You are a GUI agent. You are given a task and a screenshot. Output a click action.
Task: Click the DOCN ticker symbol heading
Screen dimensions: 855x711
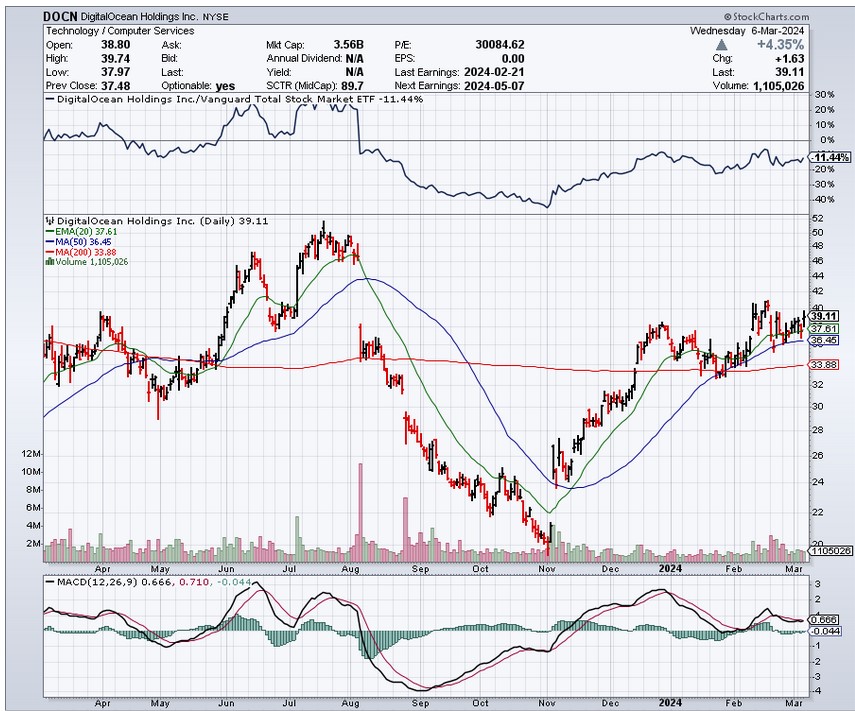[x=60, y=17]
